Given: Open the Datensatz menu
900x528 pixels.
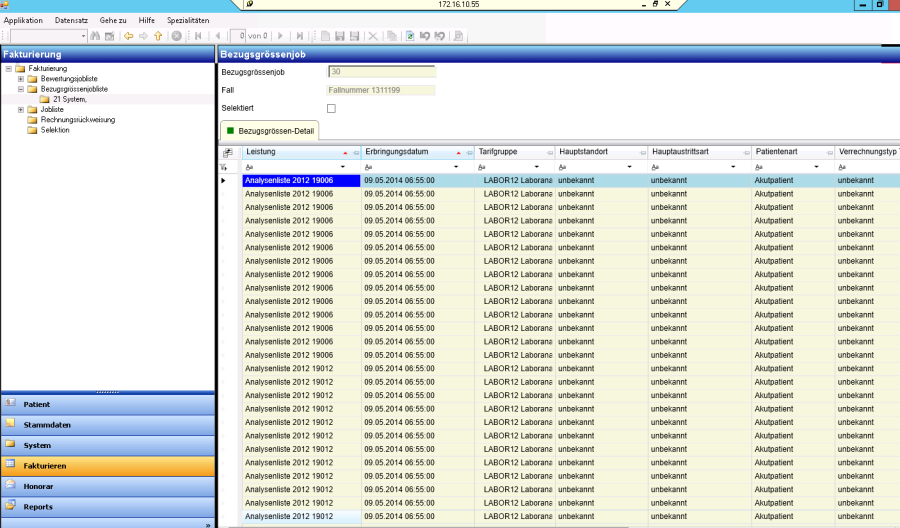Looking at the screenshot, I should coord(71,20).
